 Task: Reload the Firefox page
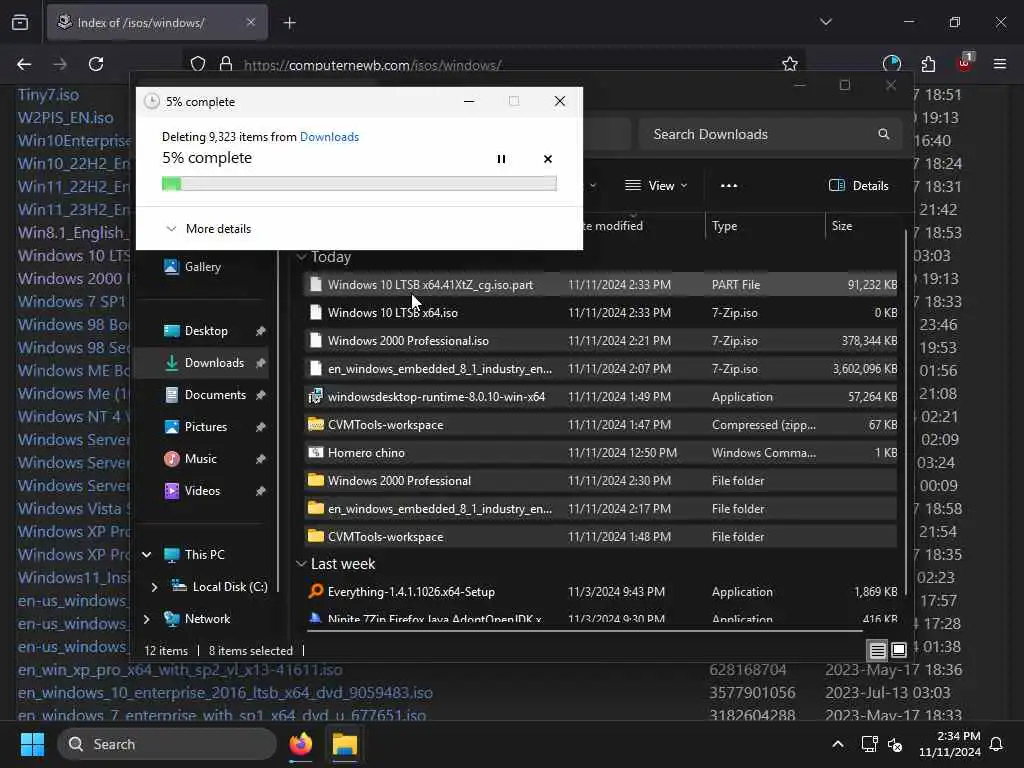pos(96,64)
